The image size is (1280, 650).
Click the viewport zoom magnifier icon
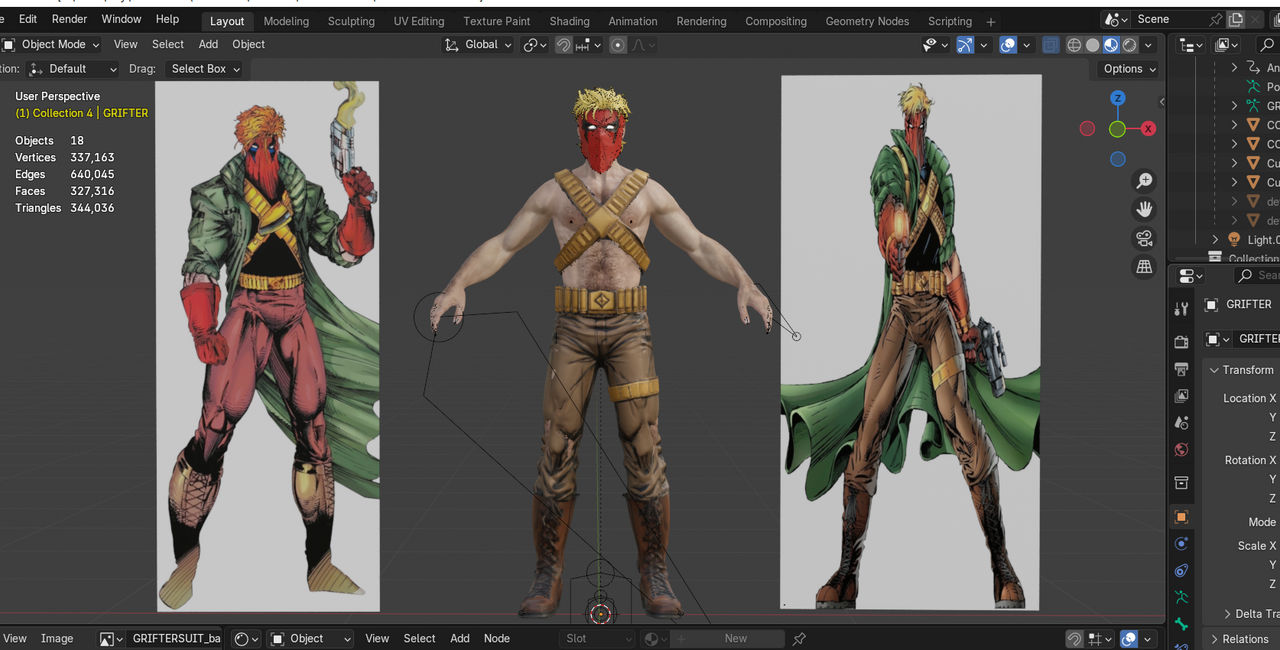coord(1144,181)
